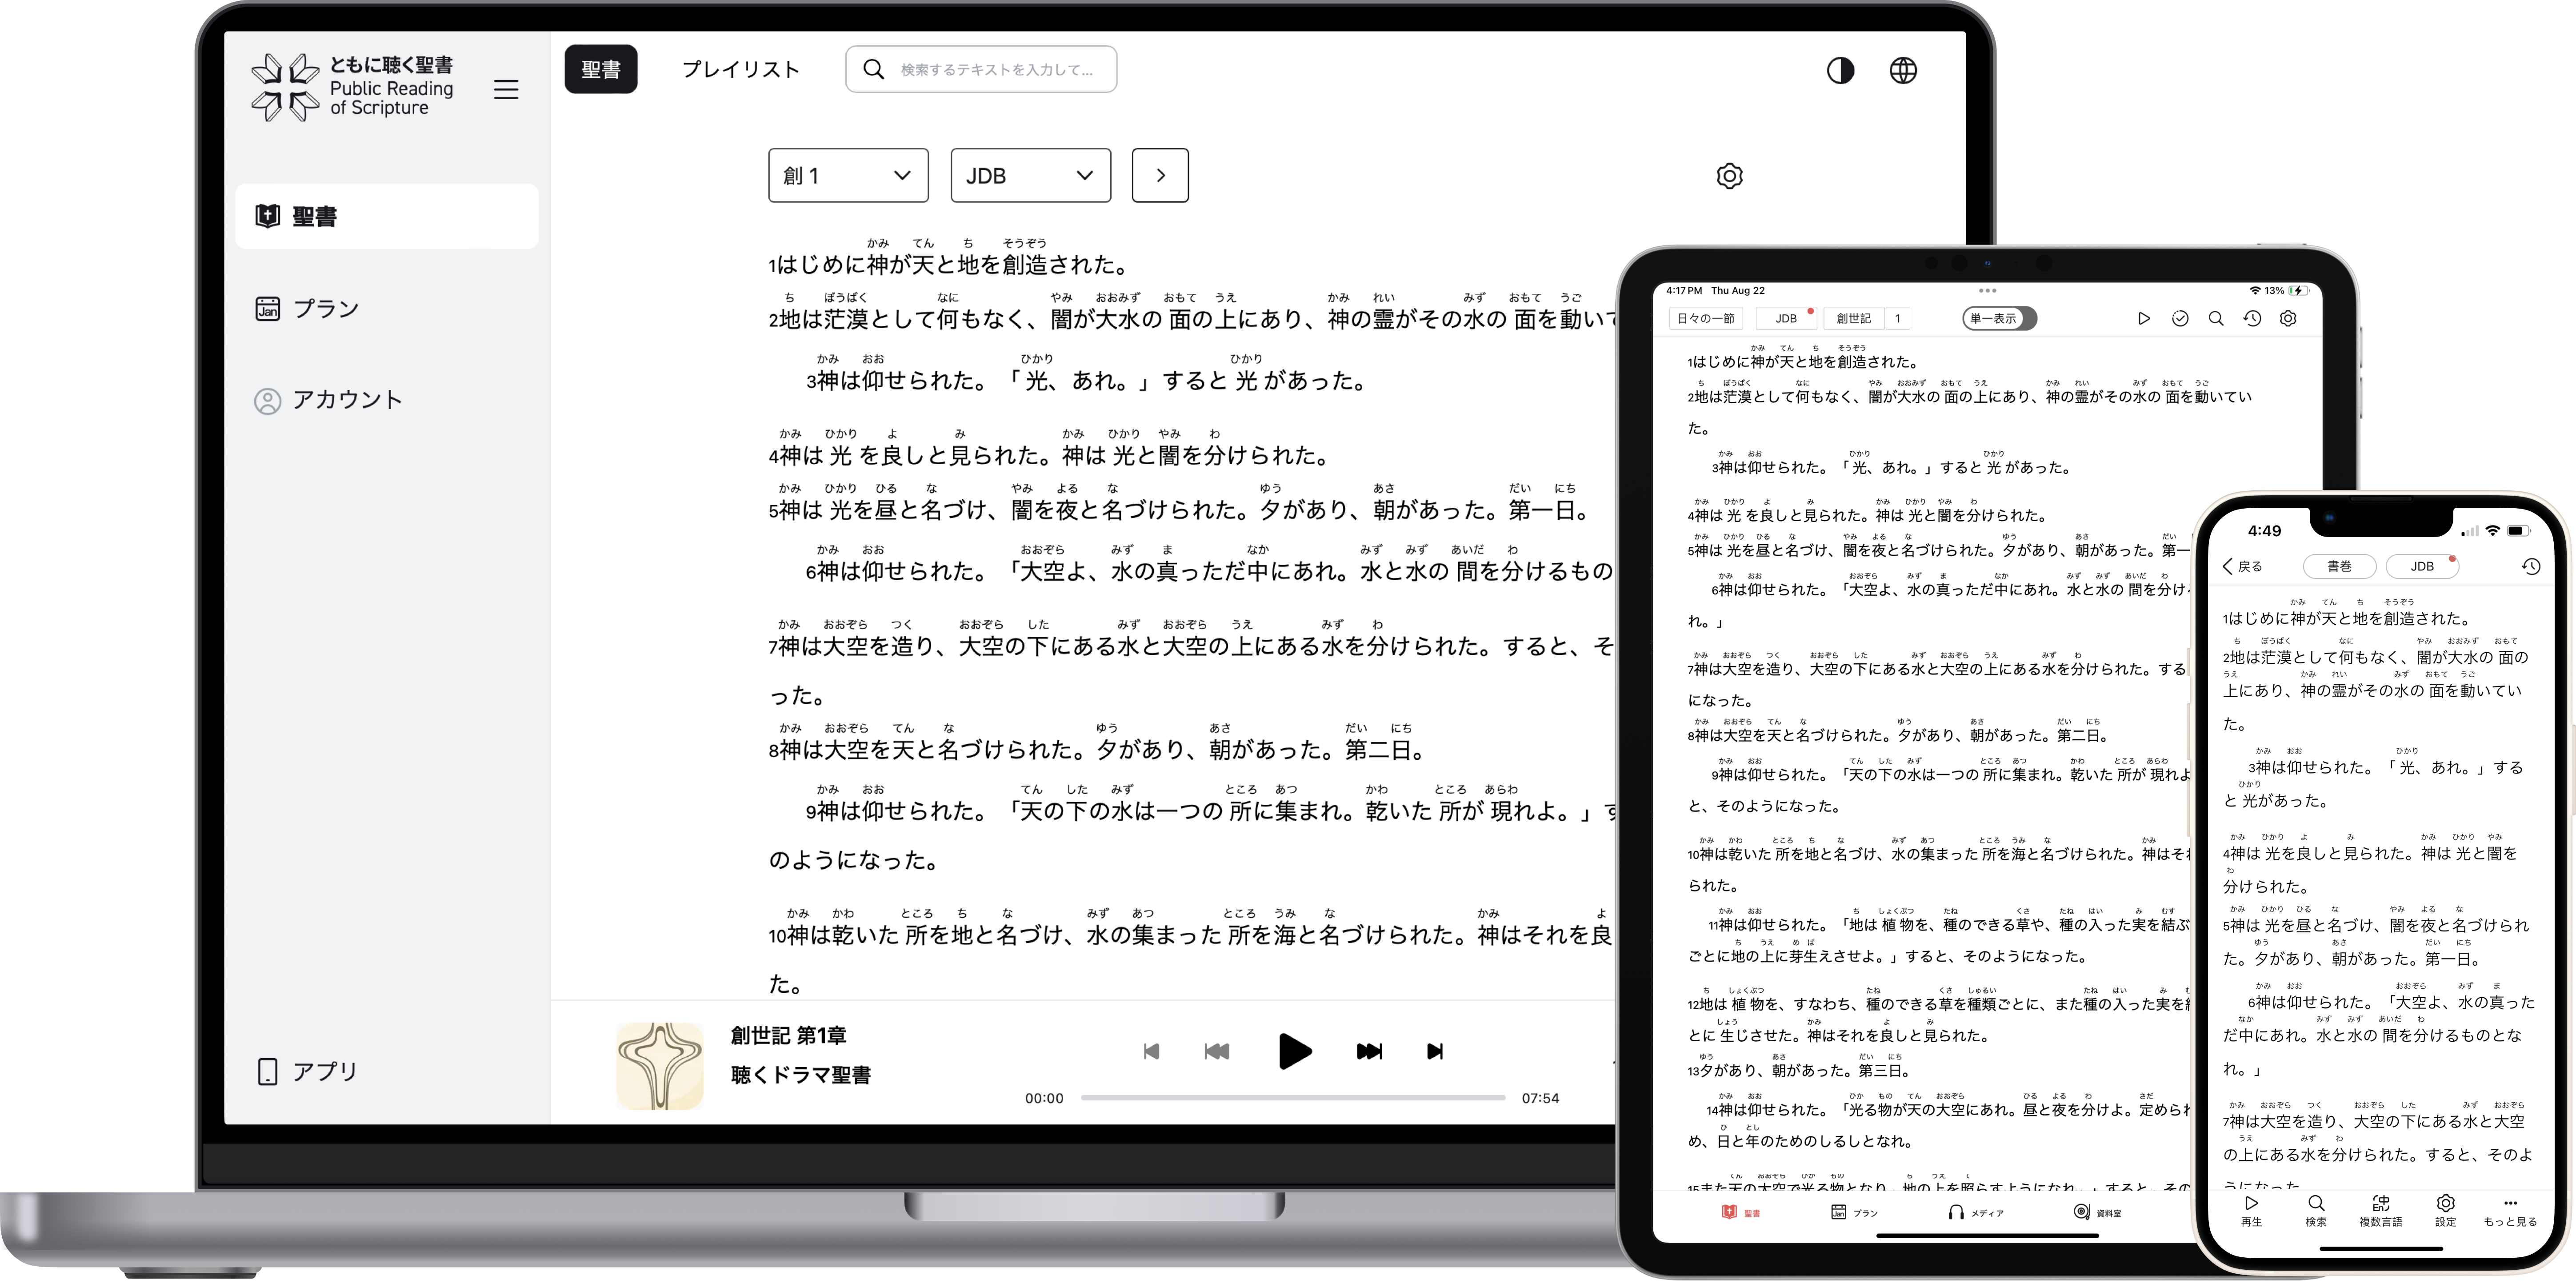Play the 創世記 第1章 audio
This screenshot has height=1288, width=2576.
pos(1294,1051)
